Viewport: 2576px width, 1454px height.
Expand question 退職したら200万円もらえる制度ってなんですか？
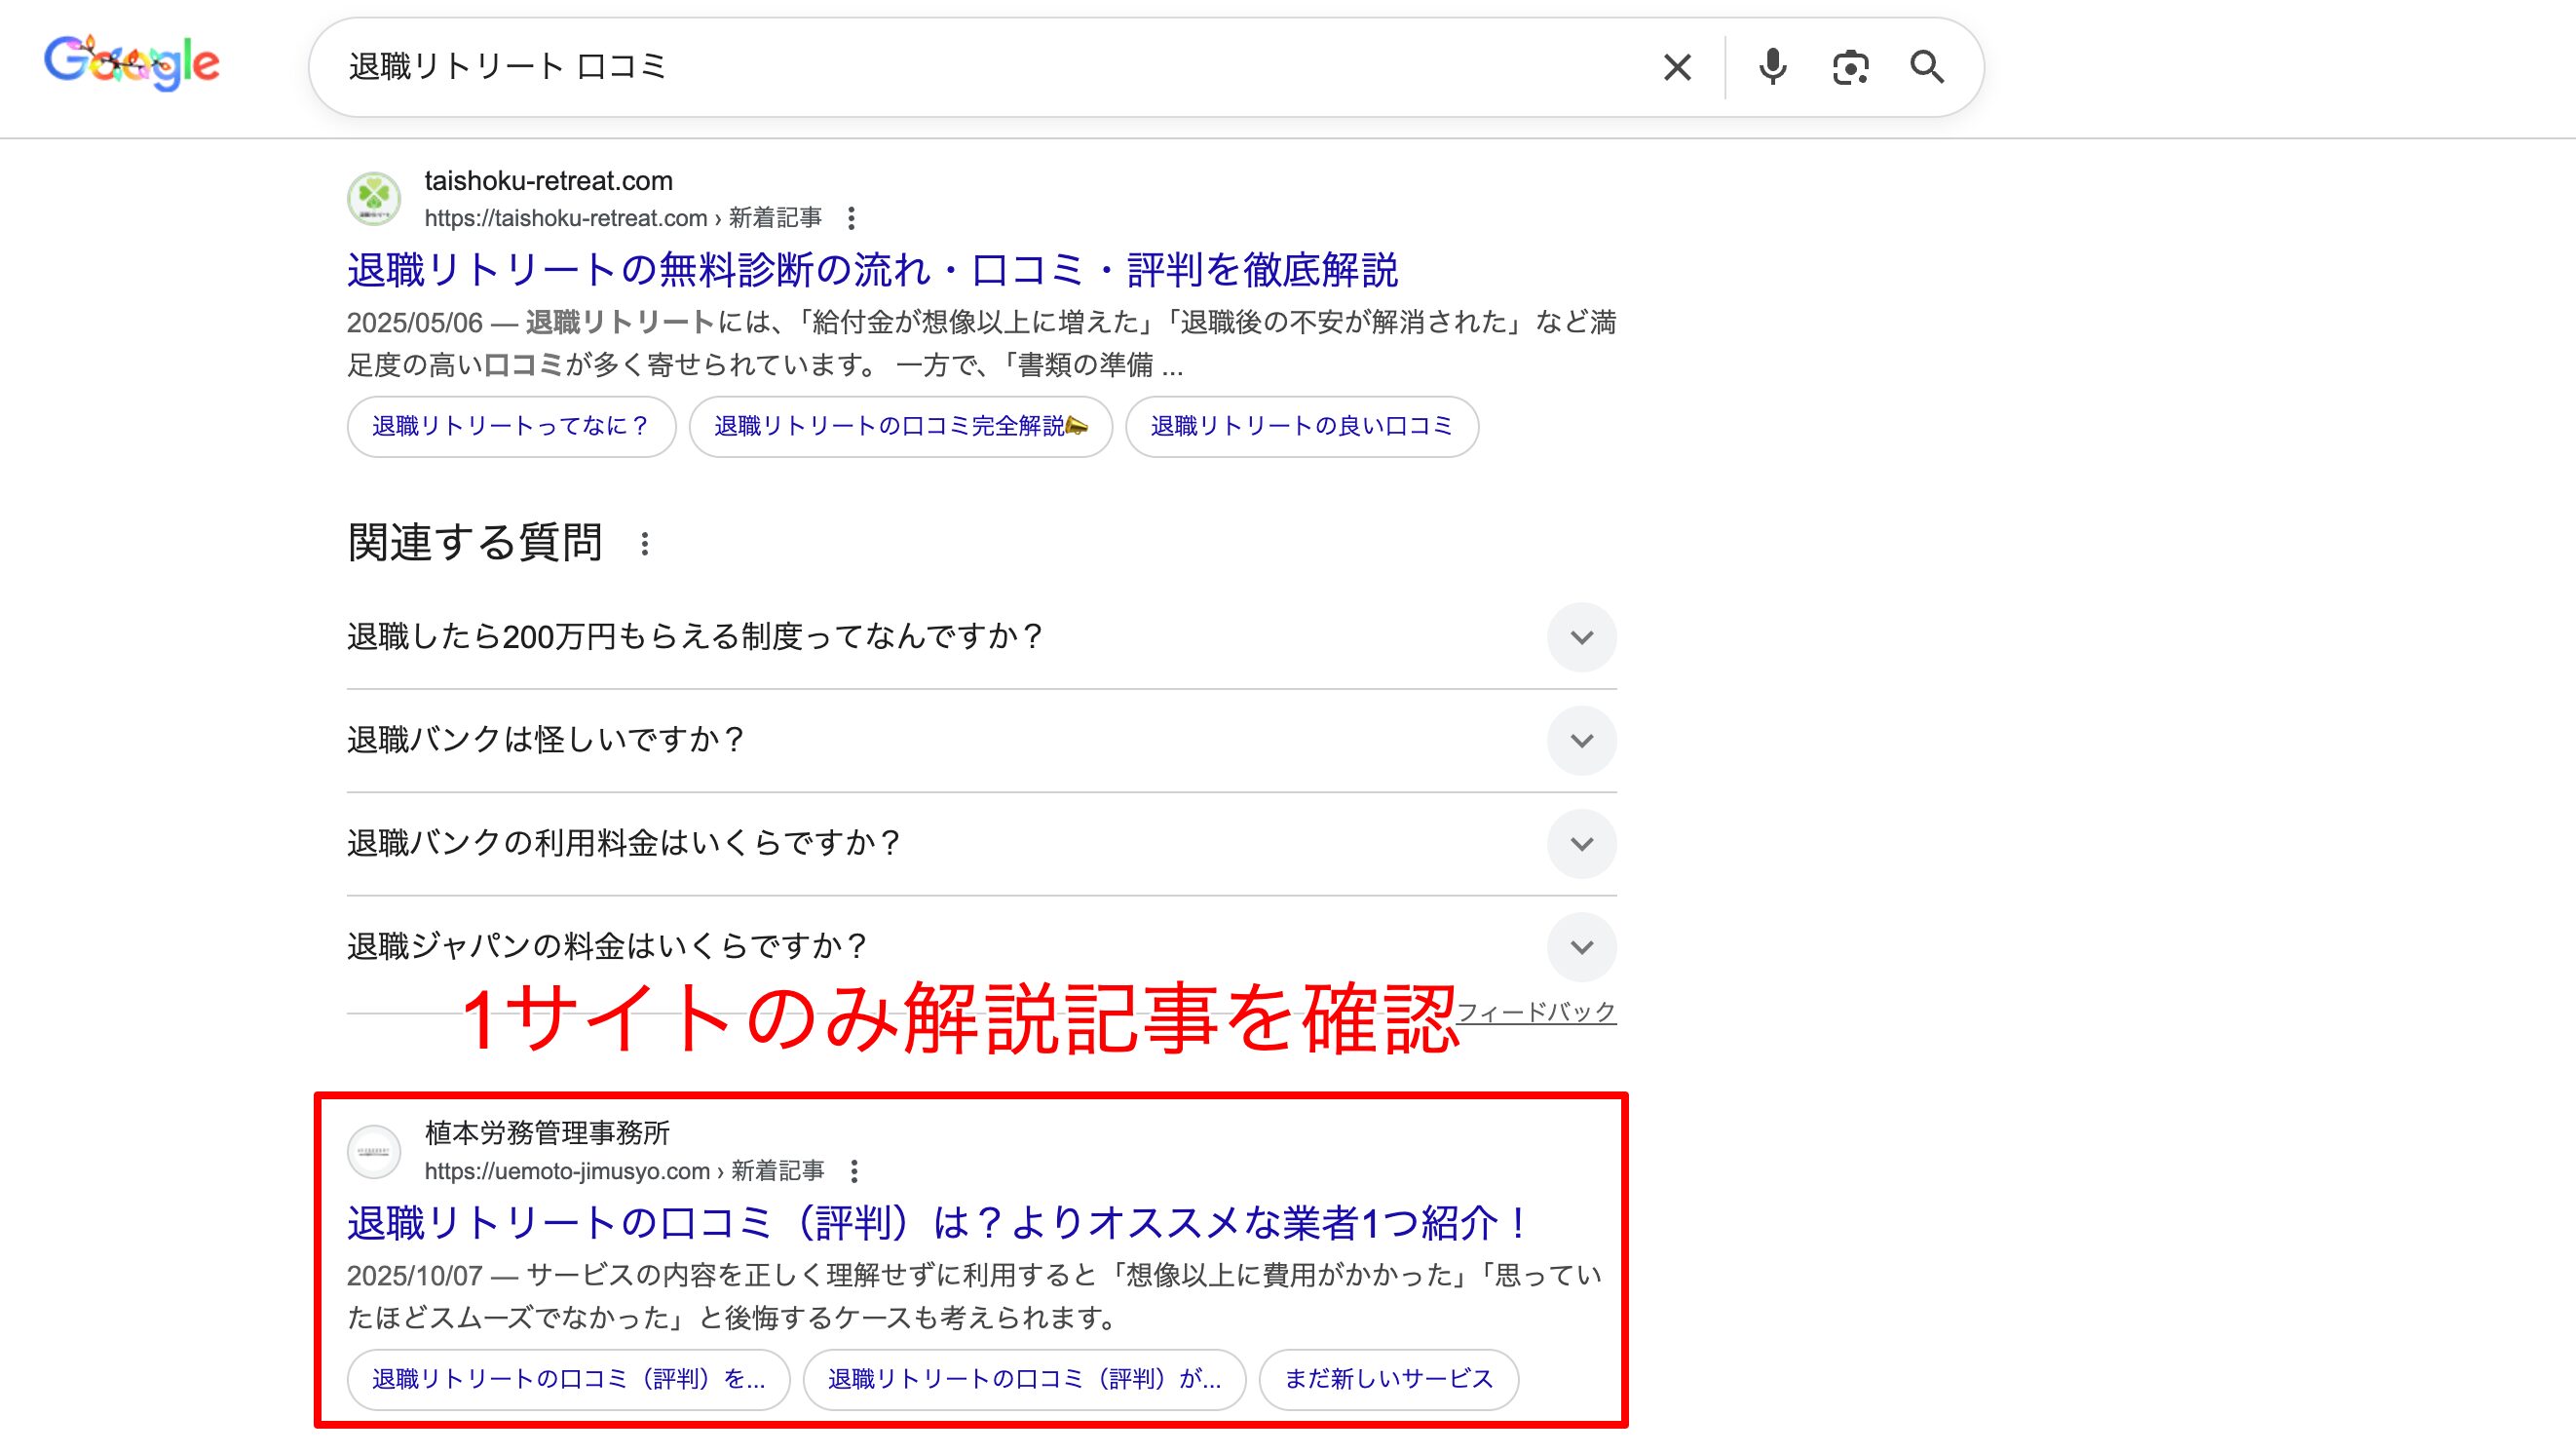tap(981, 637)
